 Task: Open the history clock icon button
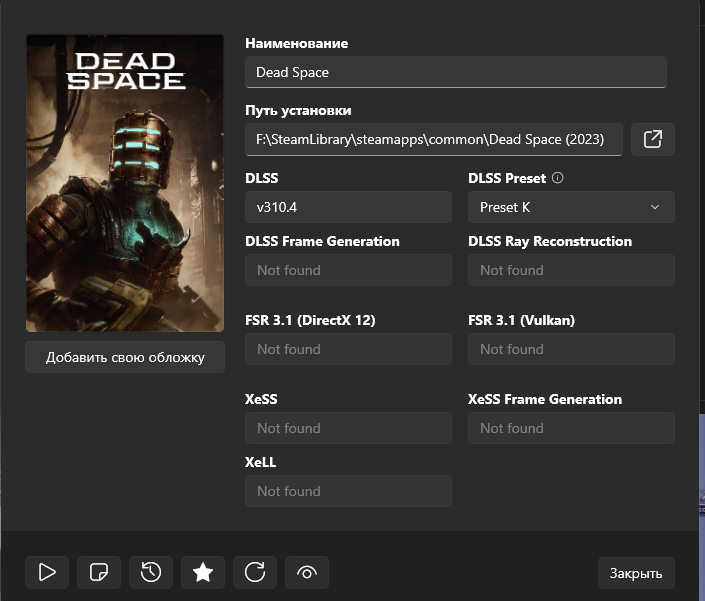click(151, 572)
